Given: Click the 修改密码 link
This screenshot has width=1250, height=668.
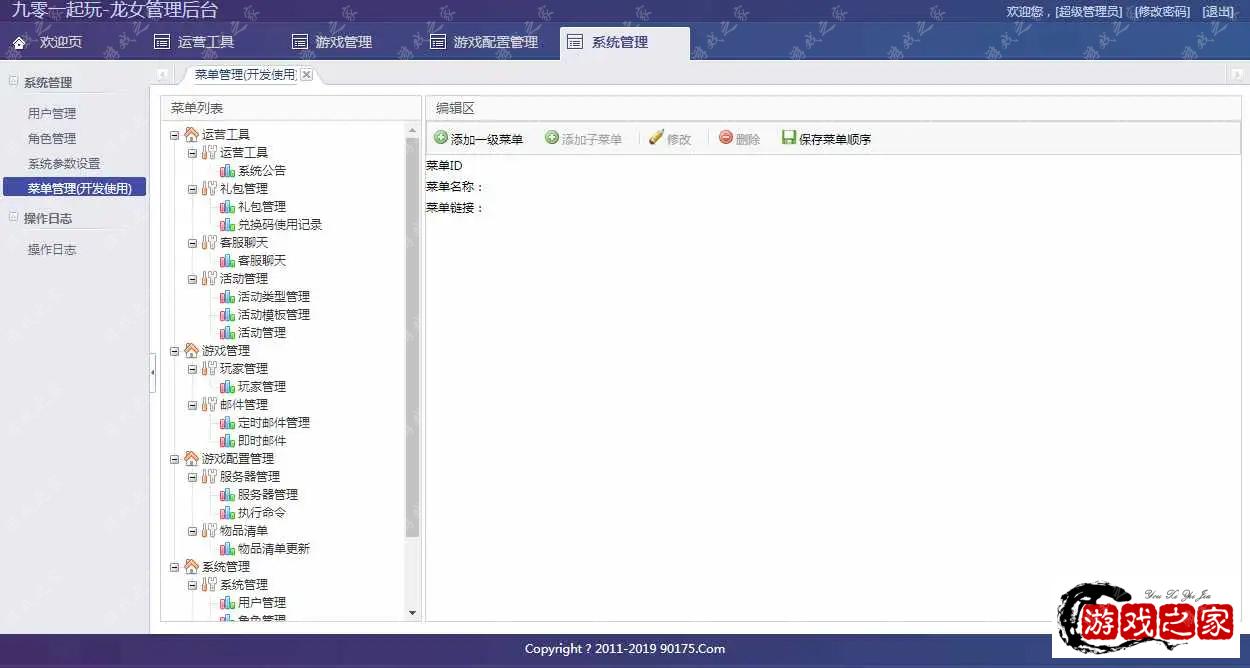Looking at the screenshot, I should click(x=1162, y=12).
